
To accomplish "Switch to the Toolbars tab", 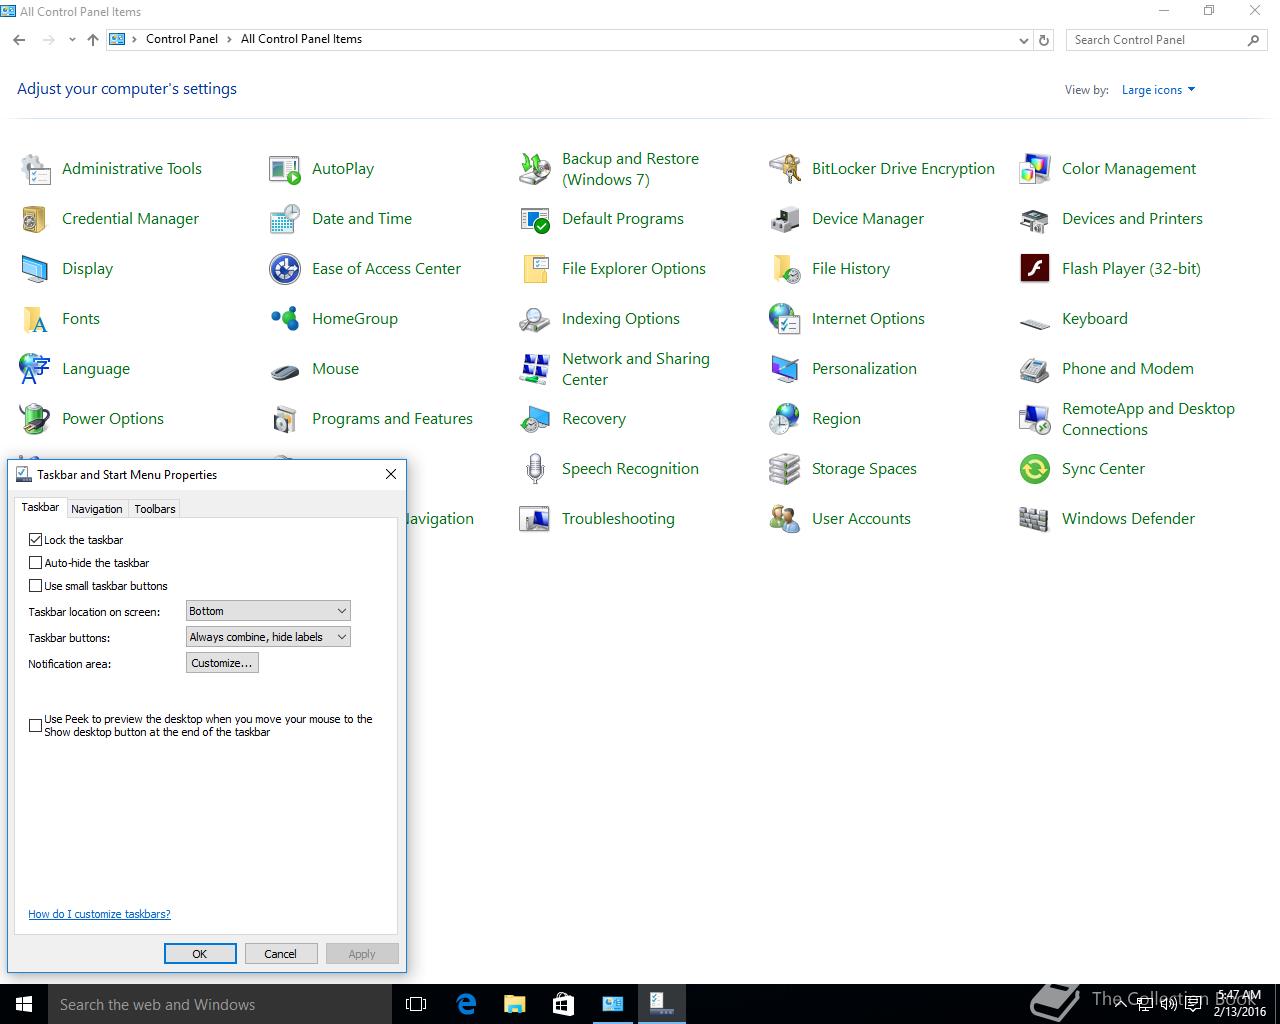I will pos(155,509).
